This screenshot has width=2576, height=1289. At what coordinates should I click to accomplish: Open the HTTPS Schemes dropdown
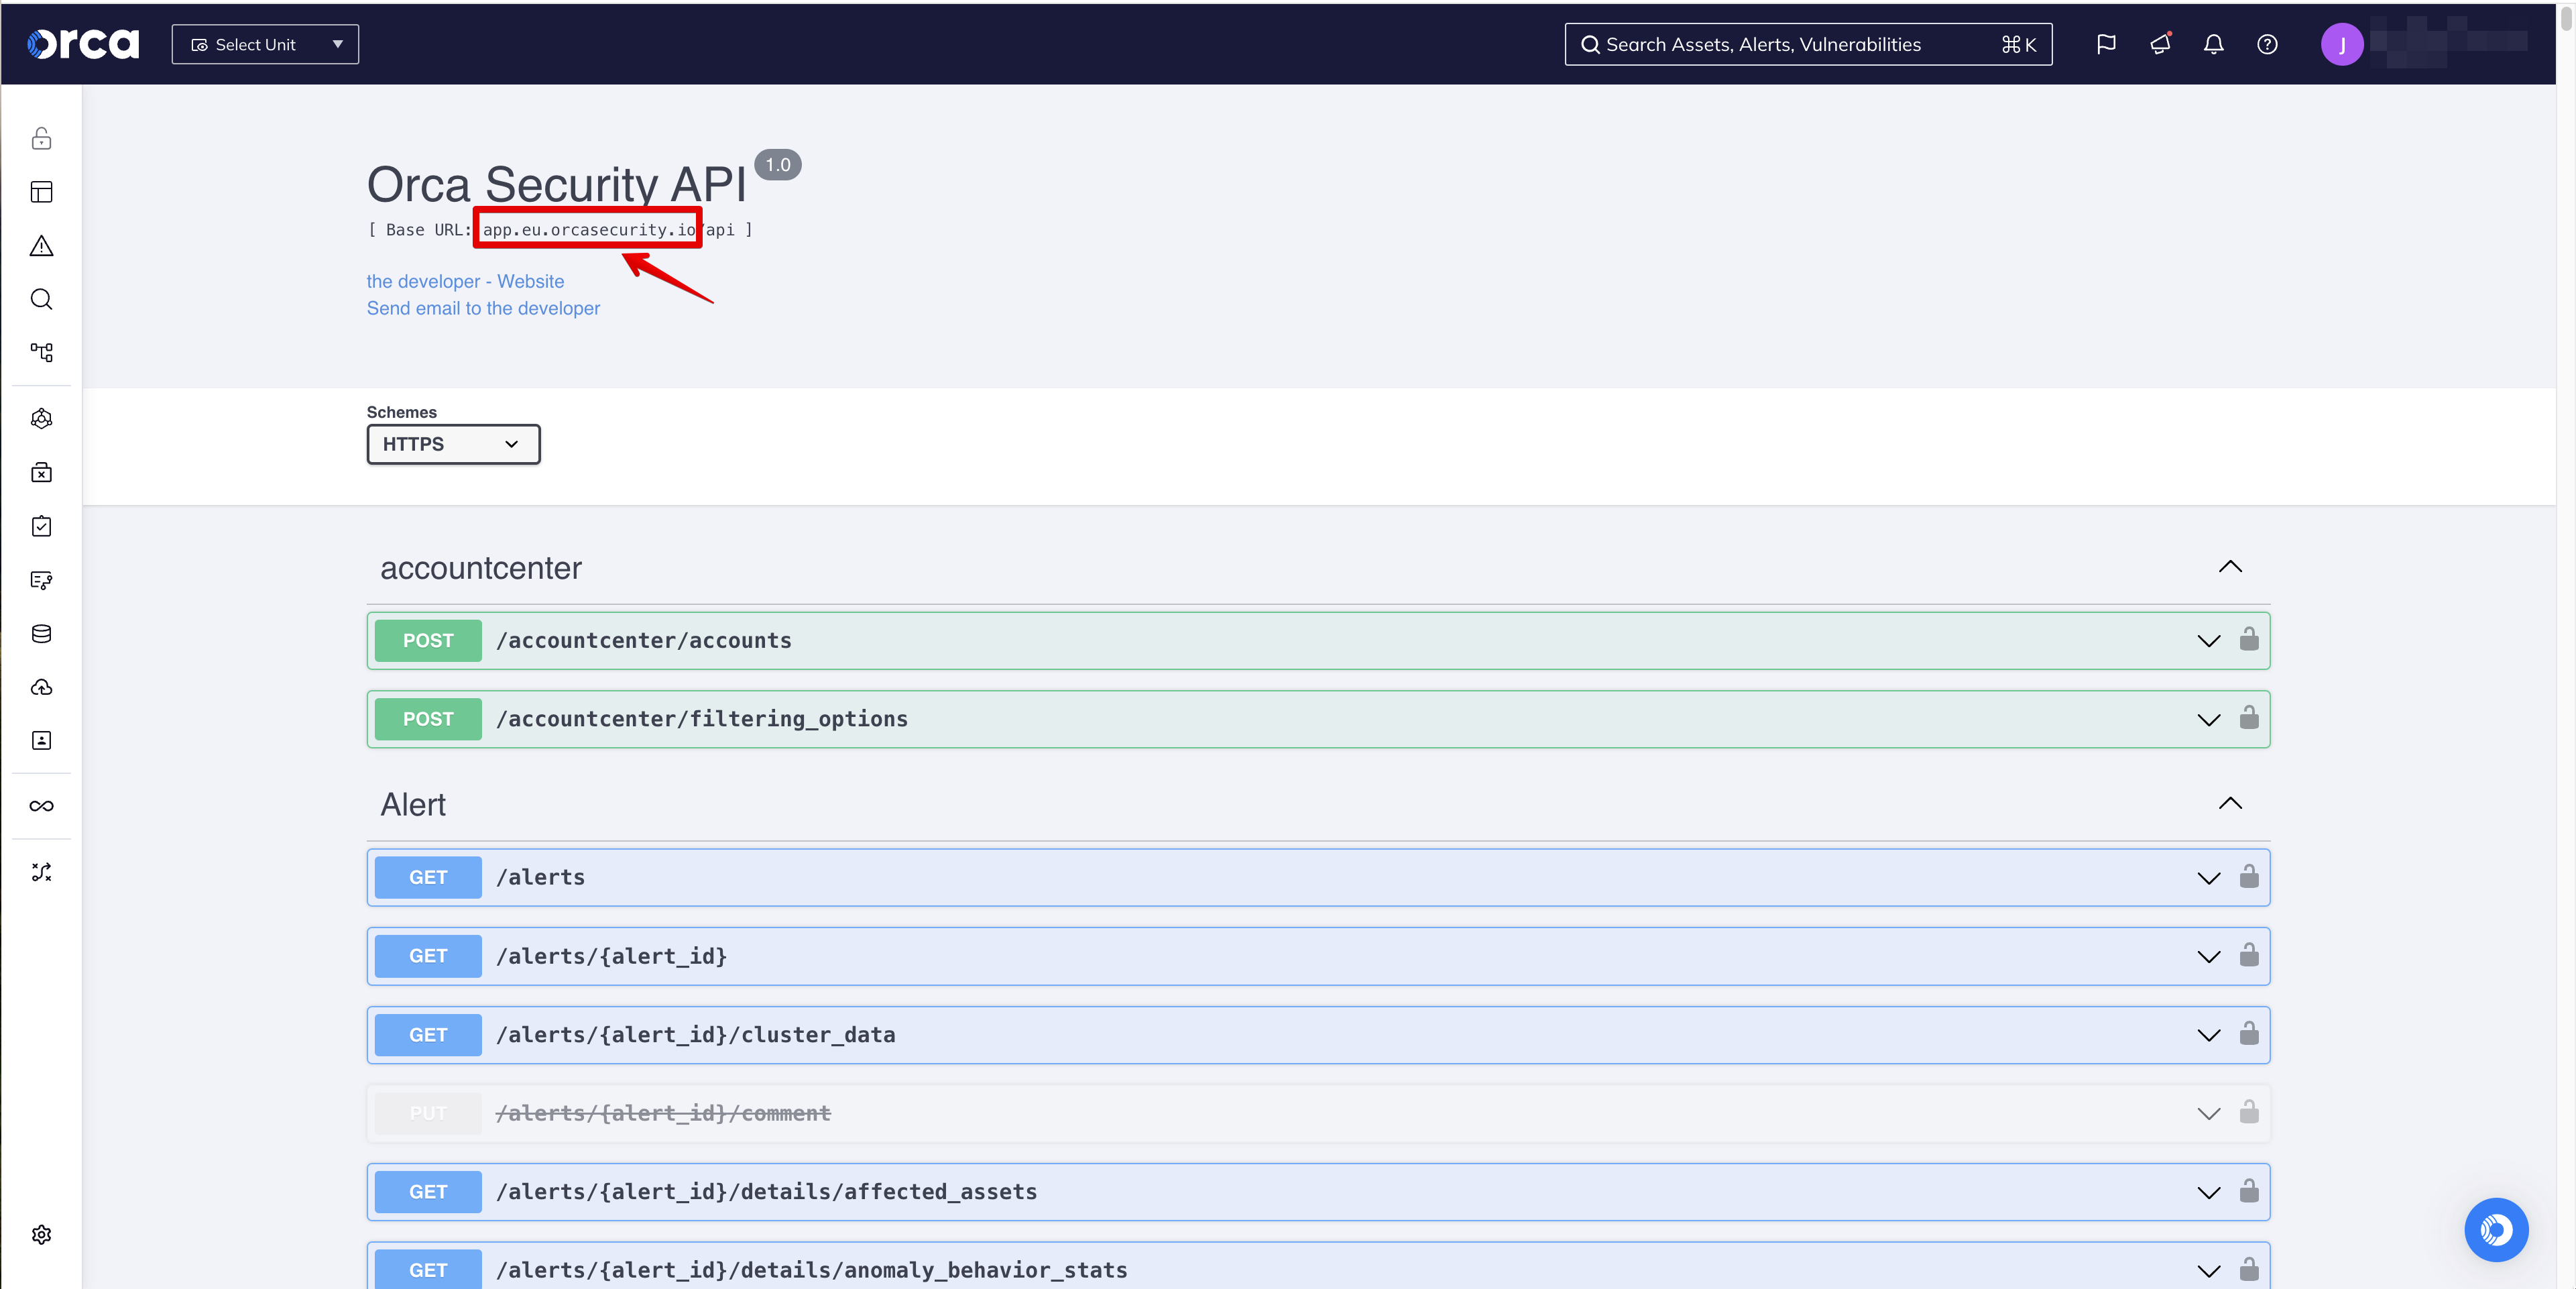coord(452,444)
